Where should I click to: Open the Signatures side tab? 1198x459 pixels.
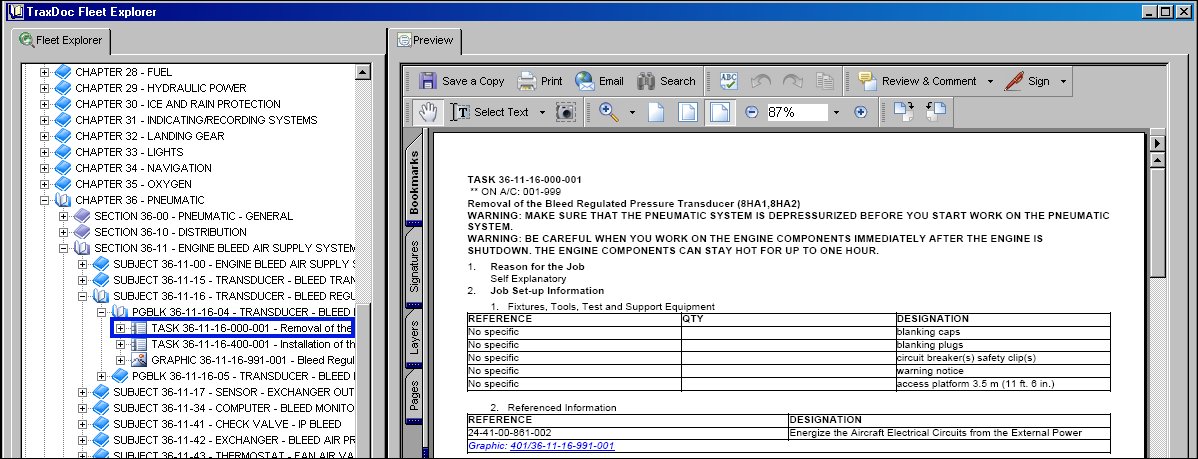(413, 266)
